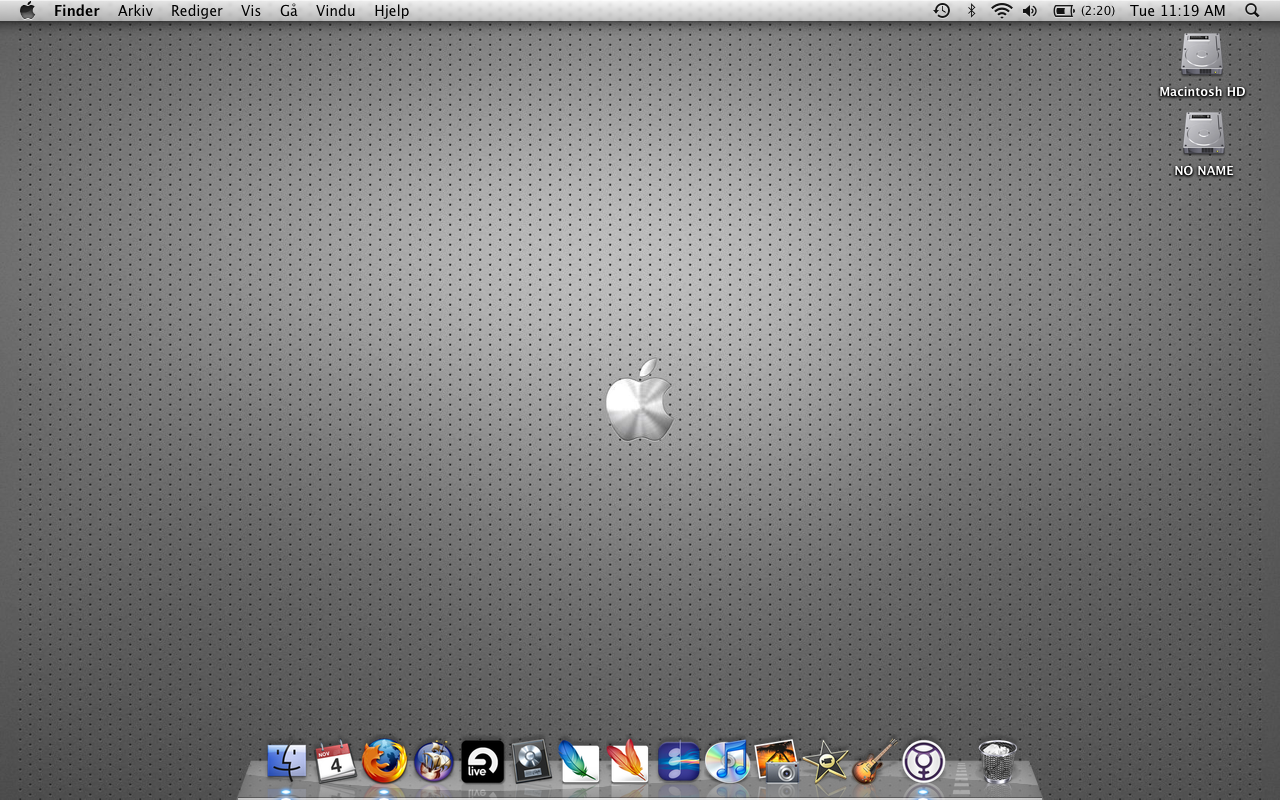Open Firefox from the dock
Viewport: 1280px width, 800px height.
pyautogui.click(x=384, y=762)
